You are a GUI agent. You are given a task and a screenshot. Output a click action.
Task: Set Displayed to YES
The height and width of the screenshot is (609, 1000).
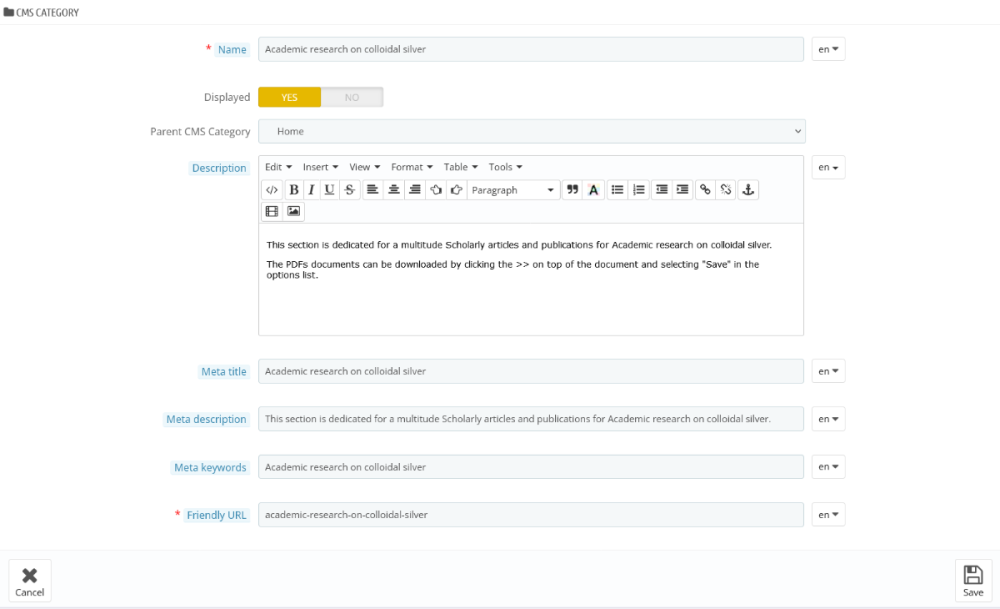click(289, 97)
